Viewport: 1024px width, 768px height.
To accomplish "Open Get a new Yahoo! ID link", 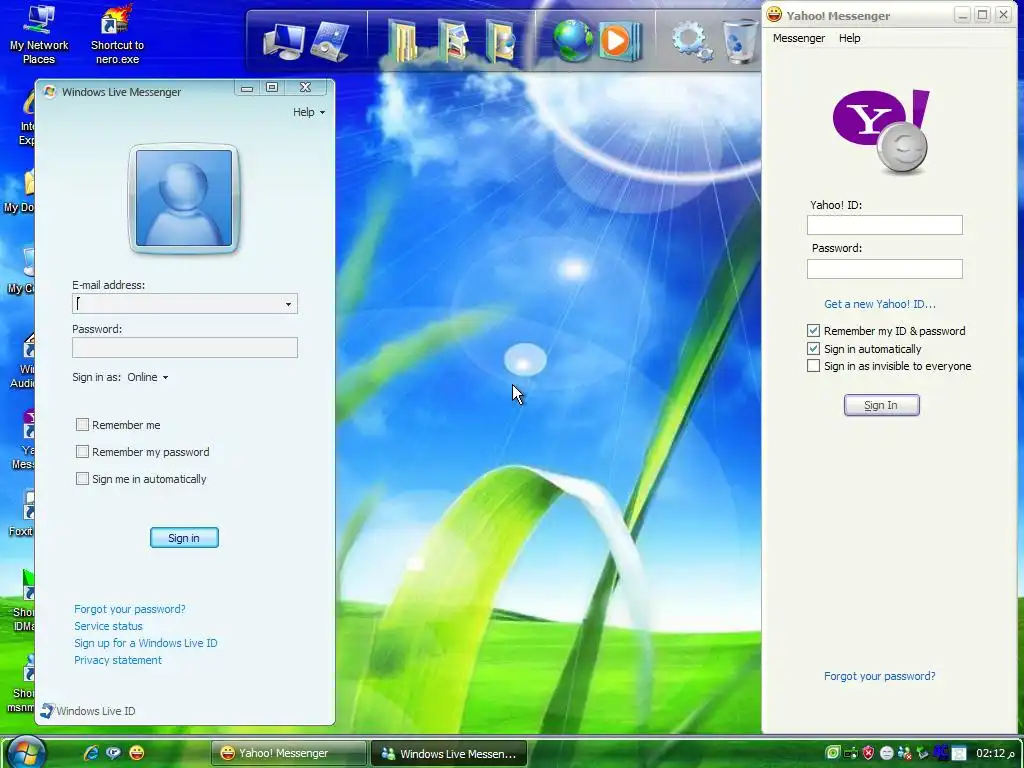I will [879, 304].
